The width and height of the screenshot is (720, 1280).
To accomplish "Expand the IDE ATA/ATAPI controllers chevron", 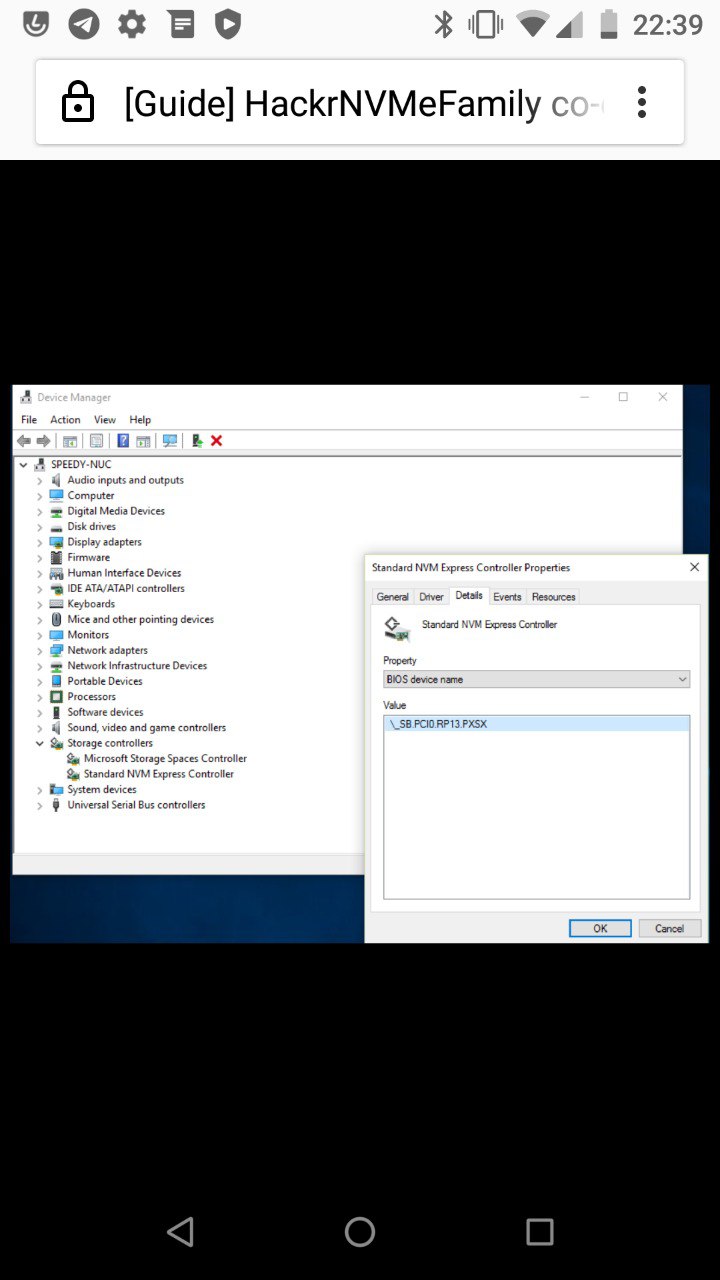I will (x=40, y=588).
